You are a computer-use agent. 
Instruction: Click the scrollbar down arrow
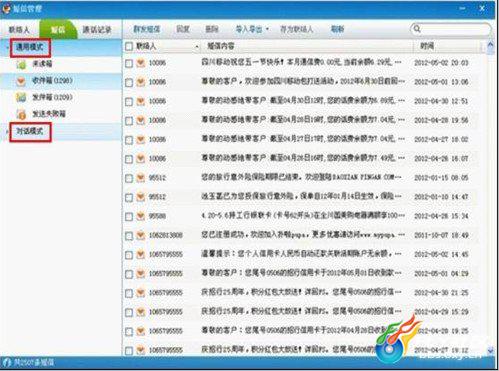(x=490, y=350)
